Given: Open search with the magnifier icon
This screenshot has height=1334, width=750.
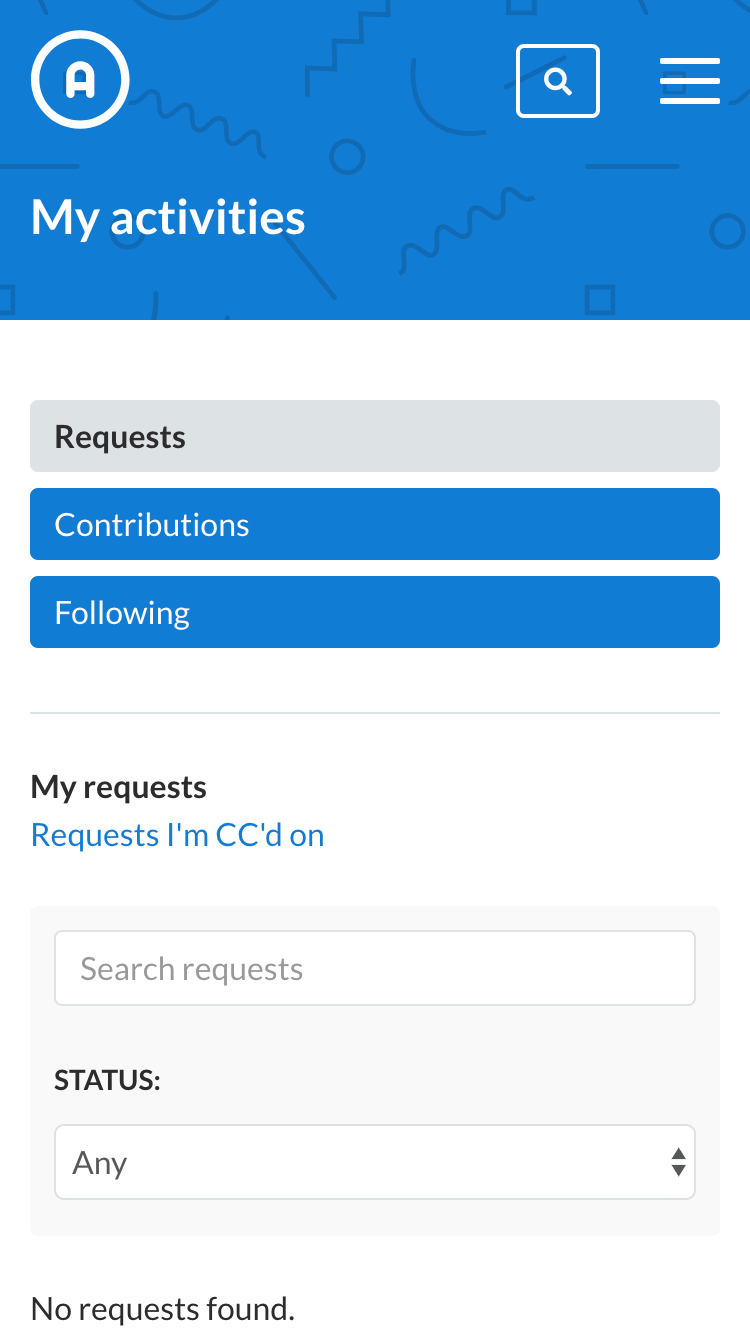Looking at the screenshot, I should click(x=558, y=81).
